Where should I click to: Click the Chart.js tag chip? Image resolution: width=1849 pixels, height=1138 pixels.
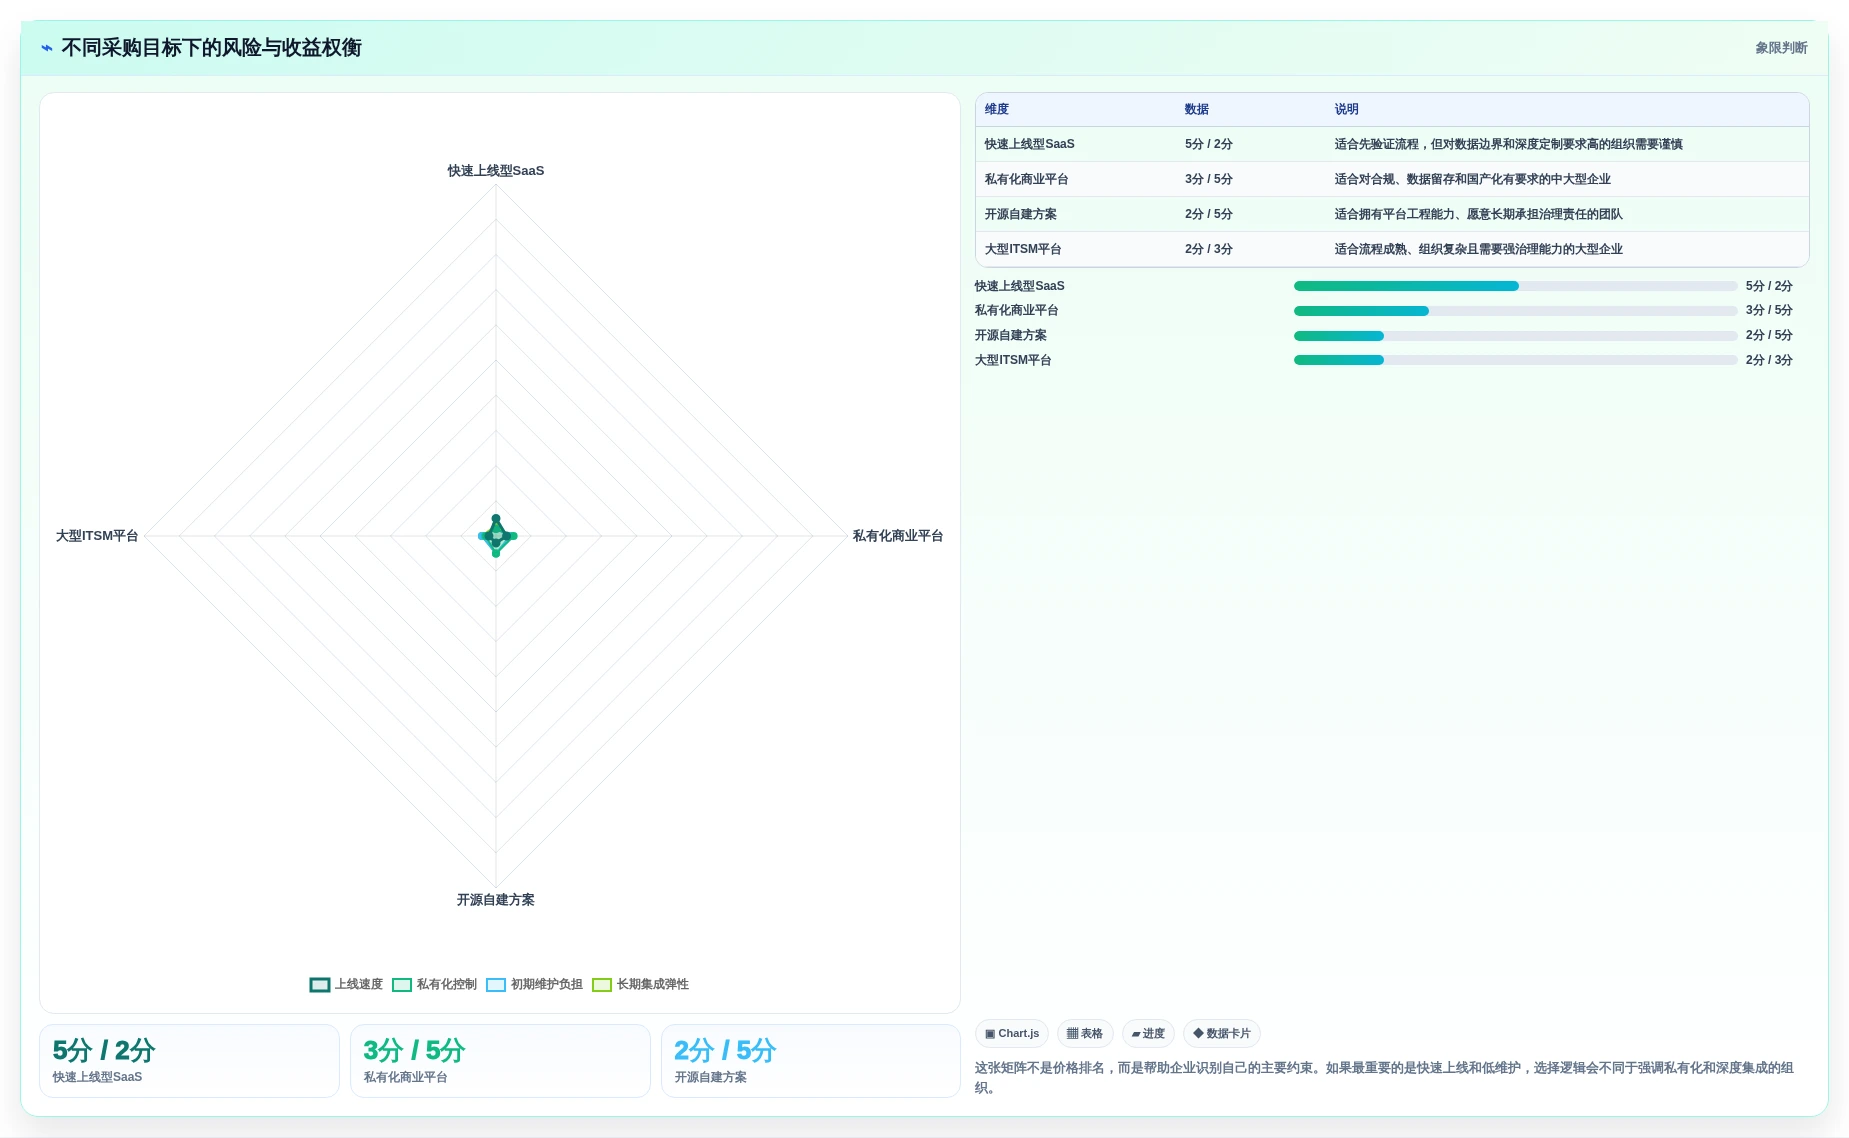click(1012, 1034)
